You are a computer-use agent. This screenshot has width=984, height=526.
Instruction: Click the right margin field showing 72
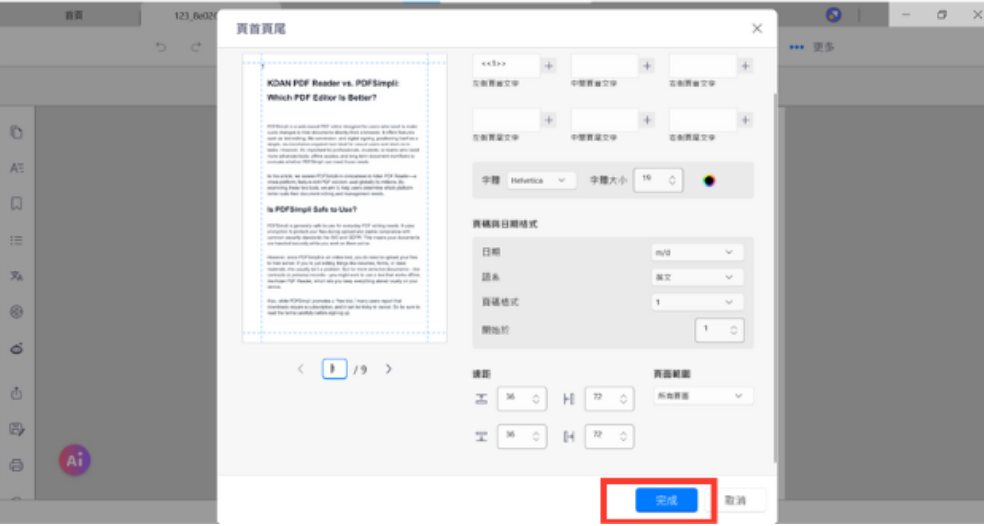pyautogui.click(x=609, y=436)
